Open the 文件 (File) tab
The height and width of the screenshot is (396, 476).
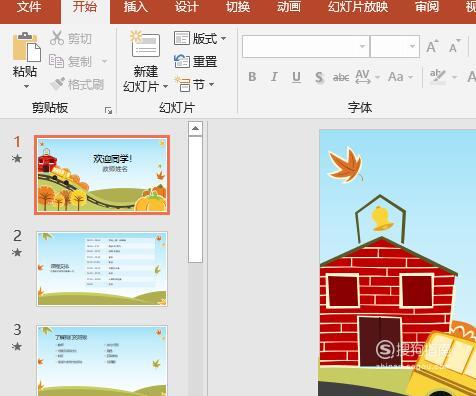(29, 7)
